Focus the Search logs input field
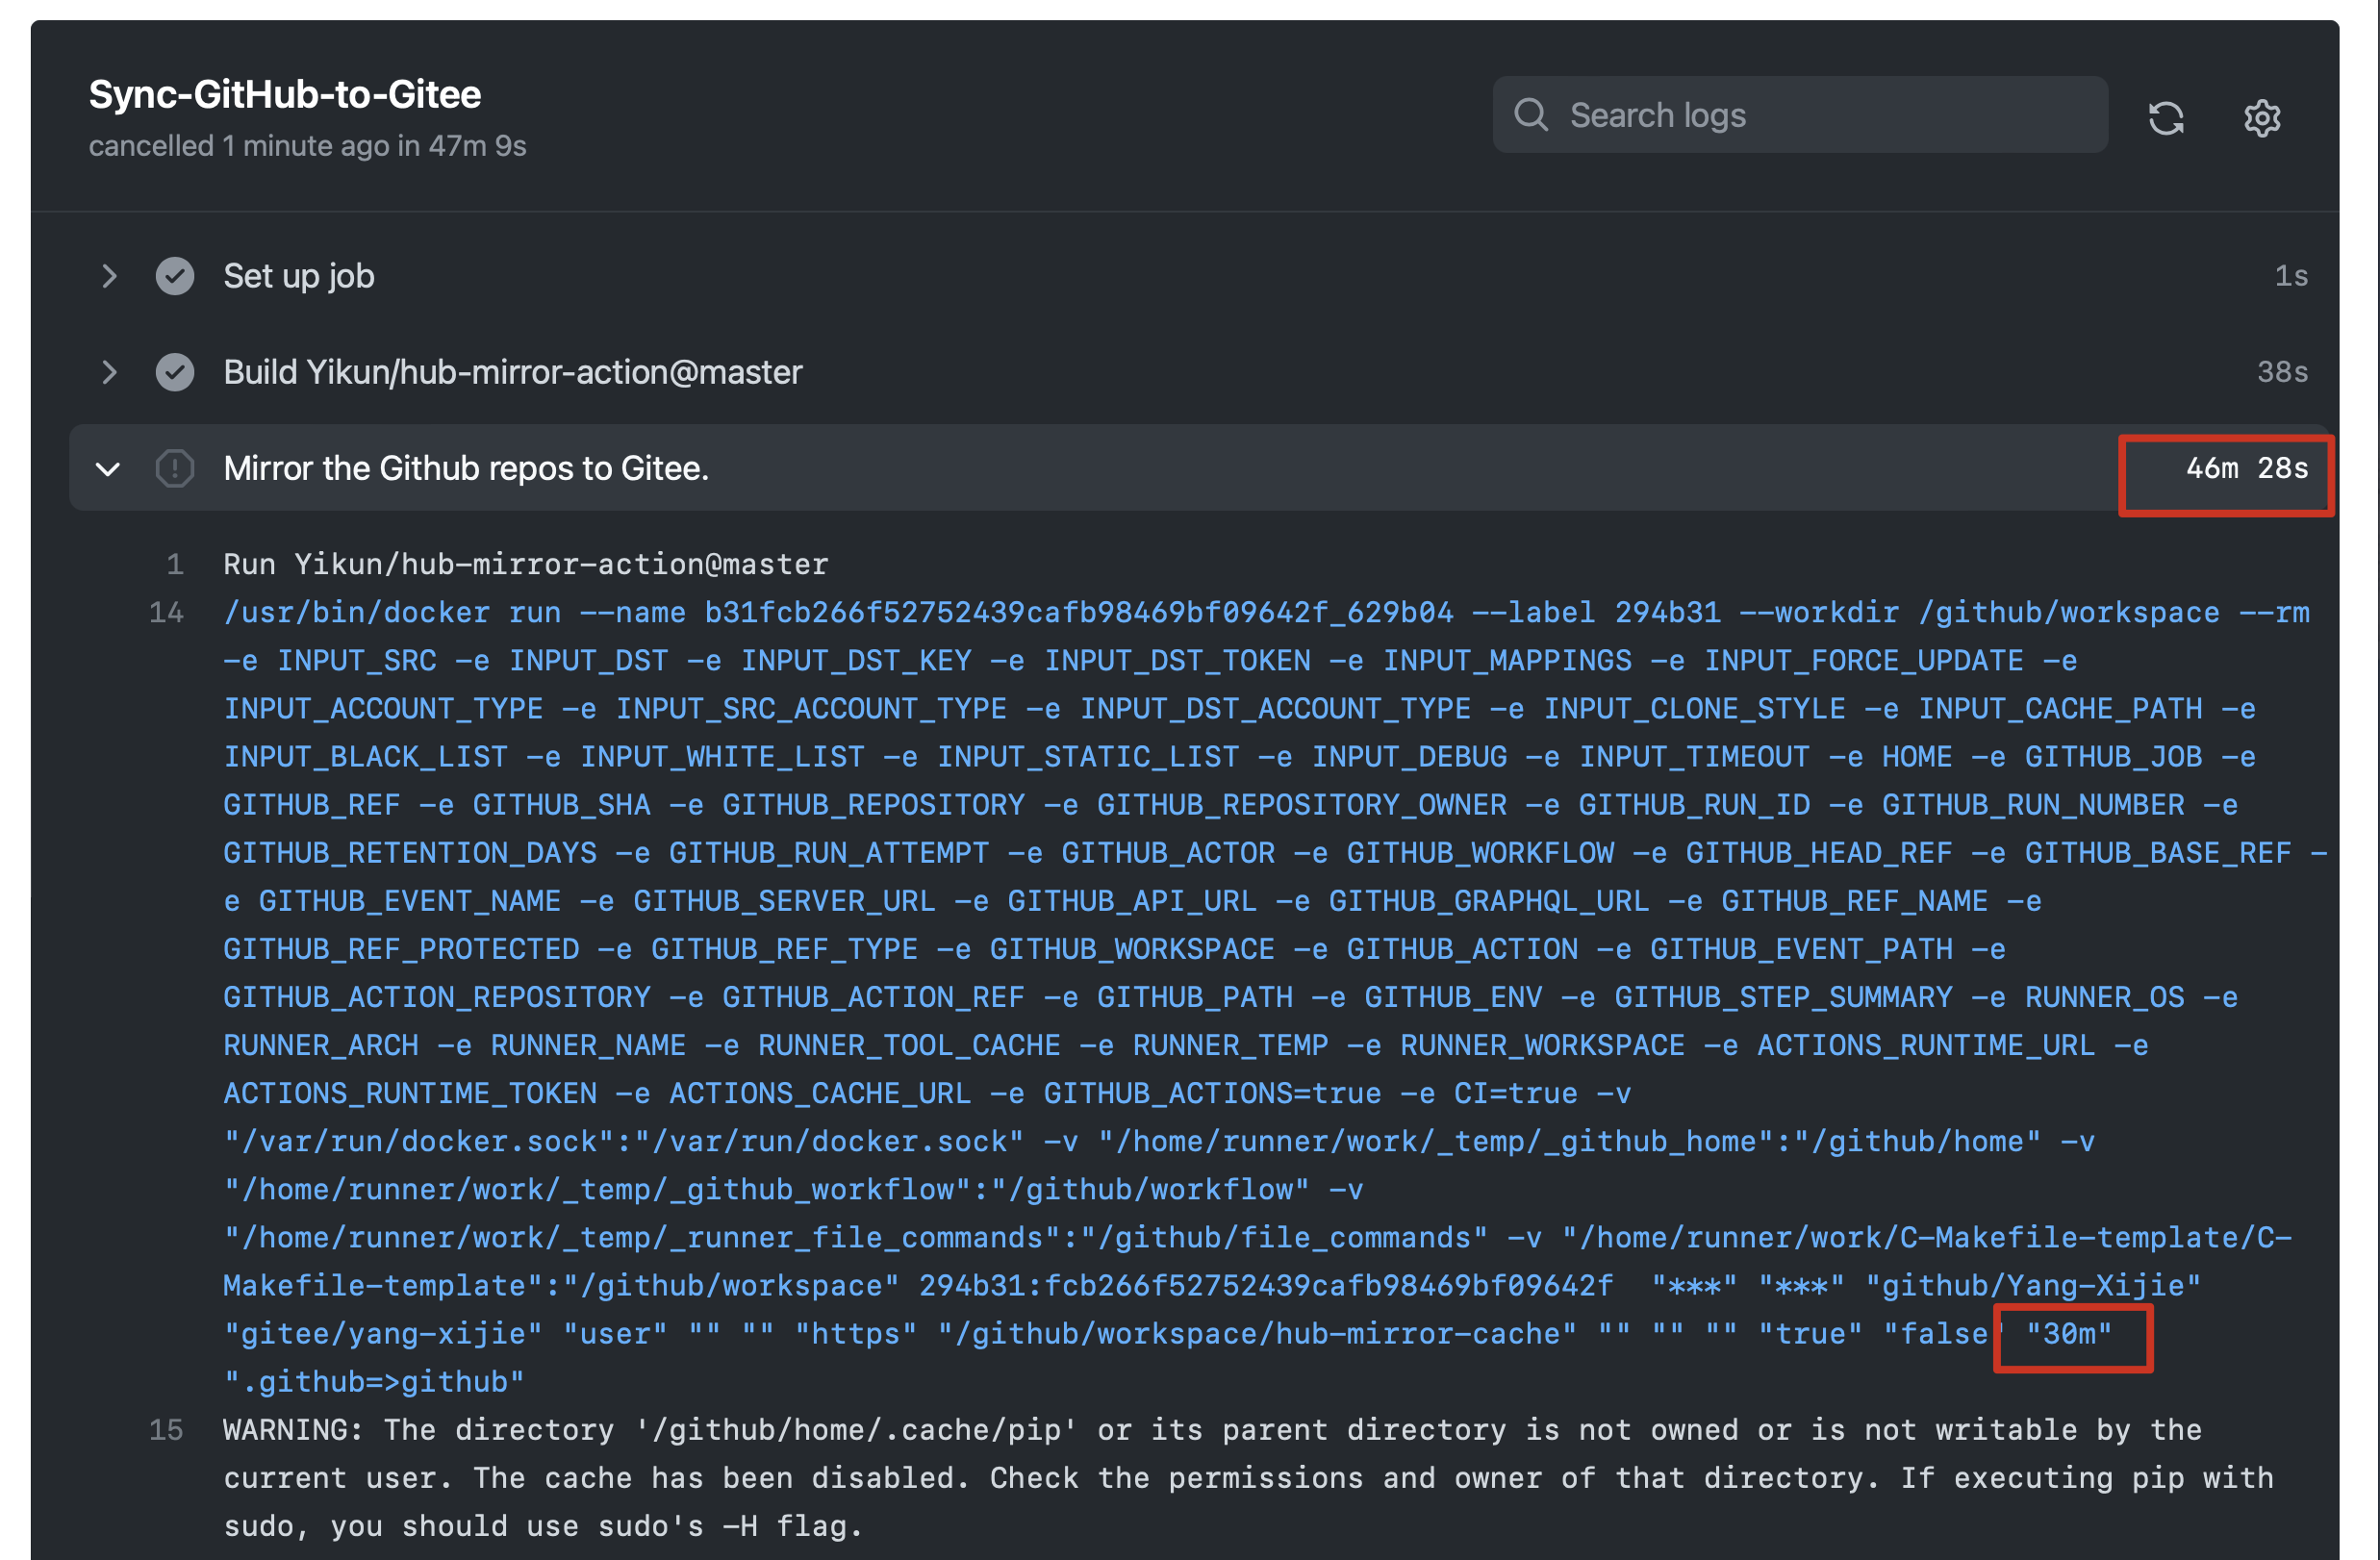This screenshot has width=2380, height=1560. [x=1800, y=115]
